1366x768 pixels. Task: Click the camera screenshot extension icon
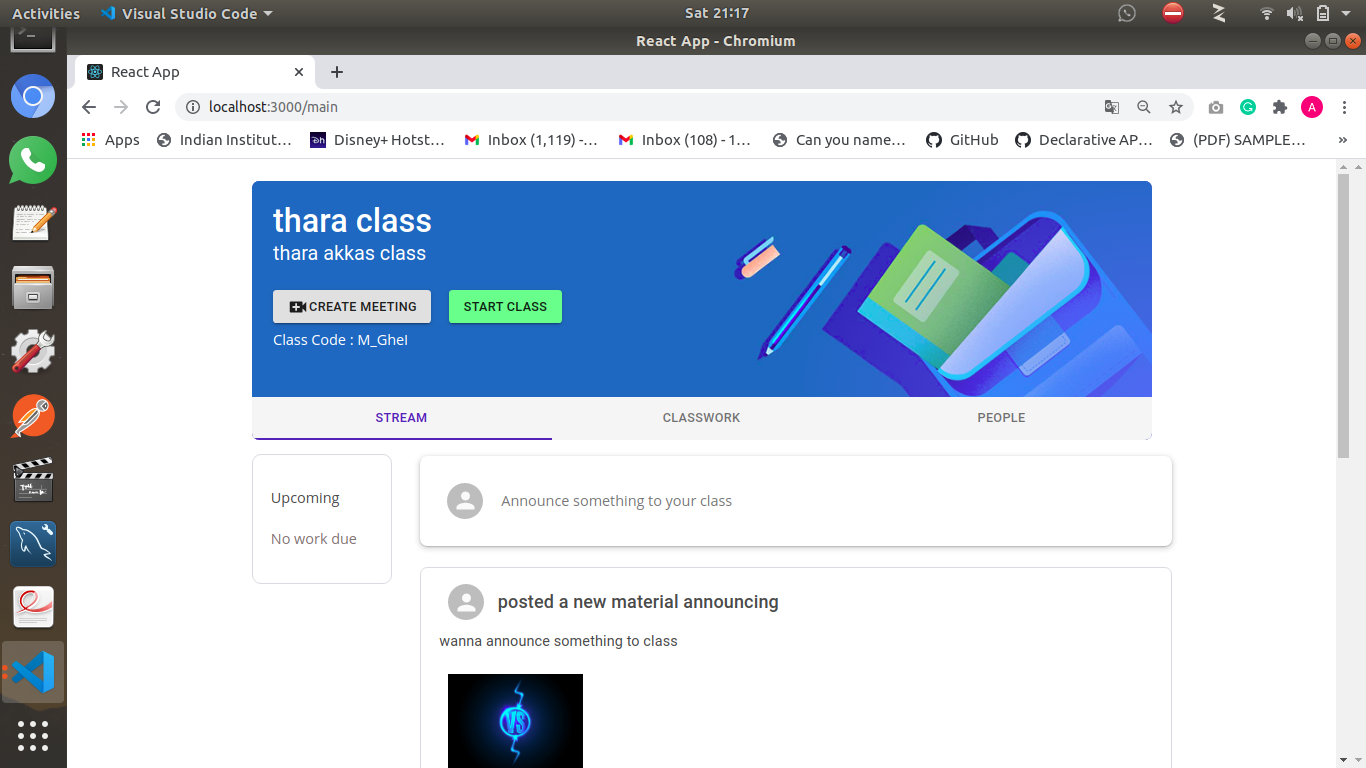[1216, 107]
